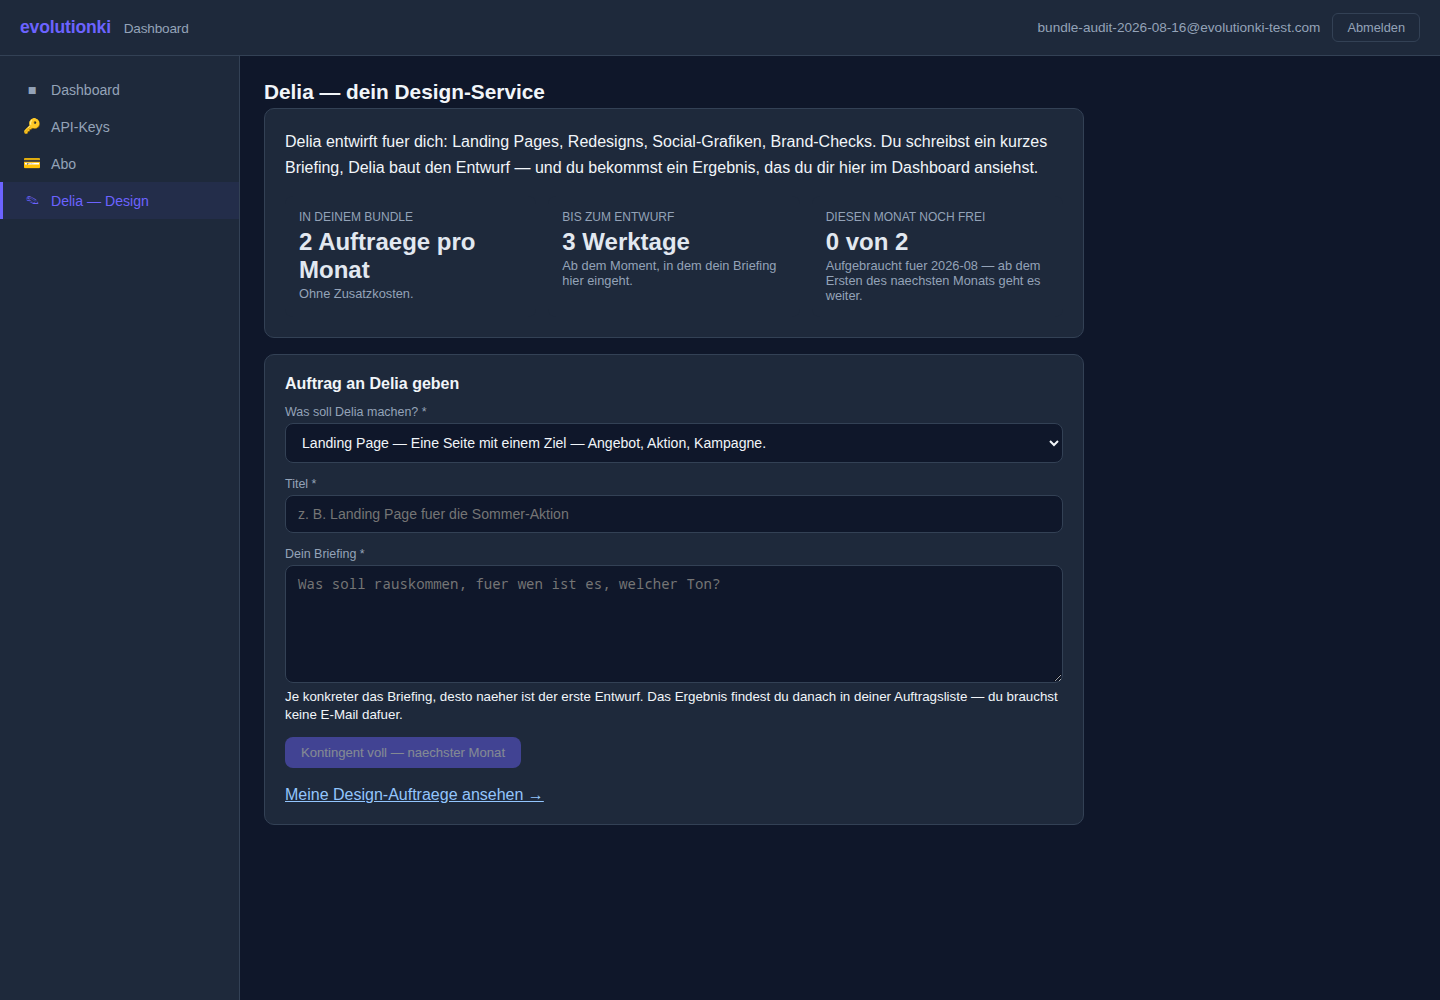Viewport: 1440px width, 1000px height.
Task: Open the 'Was soll Delia machen?' dropdown
Action: point(674,443)
